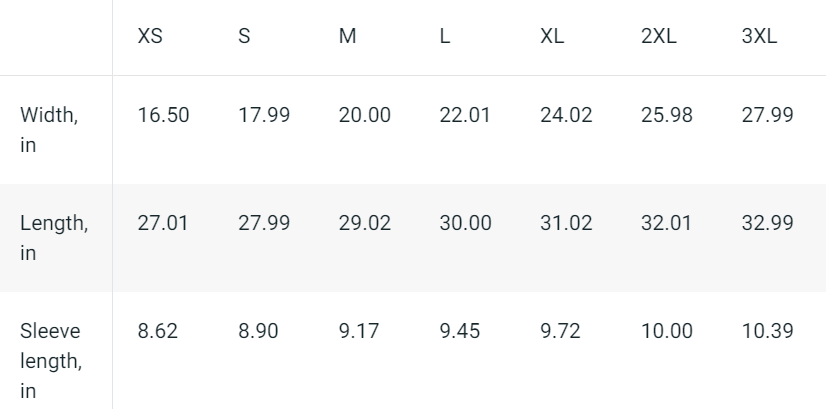Viewport: 826px width, 409px height.
Task: Click the L width value 22.01
Action: point(465,115)
